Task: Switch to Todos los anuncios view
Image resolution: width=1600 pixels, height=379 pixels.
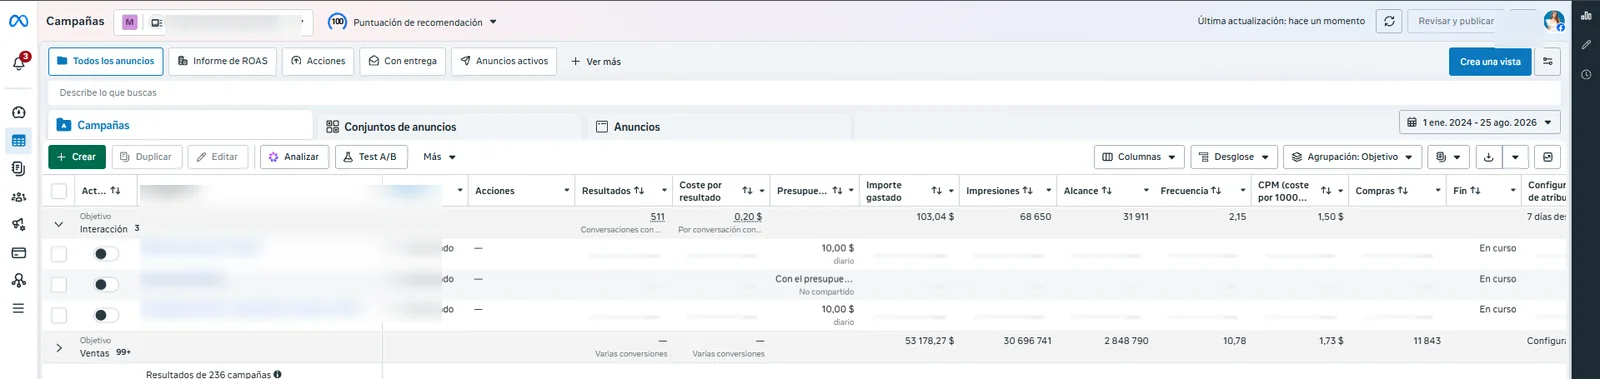Action: tap(105, 61)
